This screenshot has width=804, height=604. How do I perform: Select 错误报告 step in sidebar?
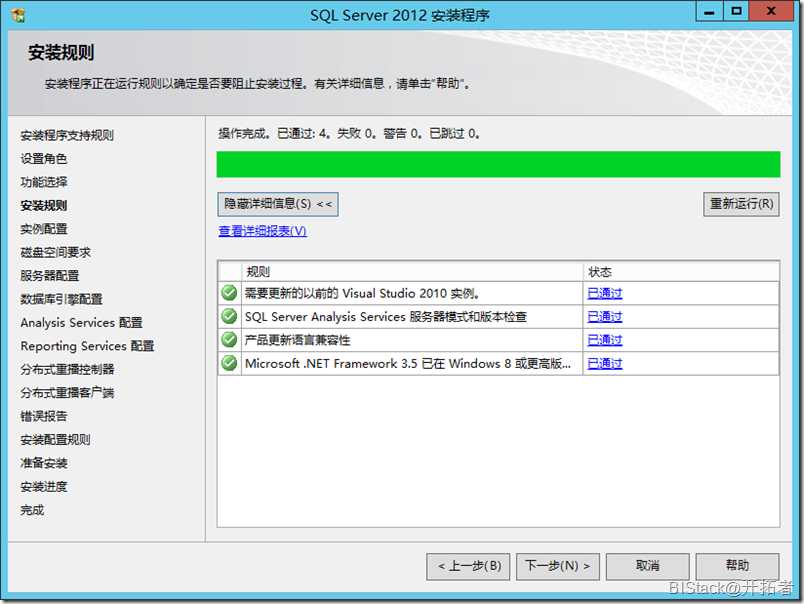(x=44, y=416)
